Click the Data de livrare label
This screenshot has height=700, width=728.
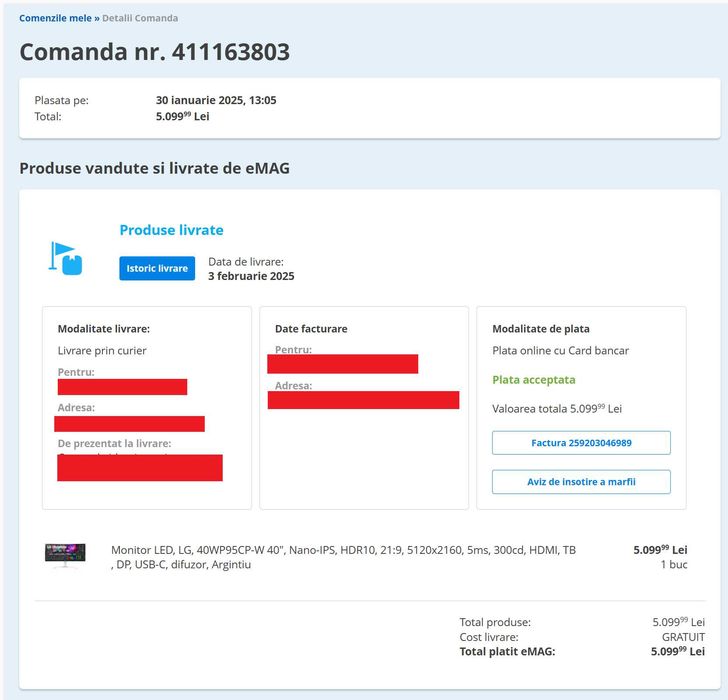246,262
